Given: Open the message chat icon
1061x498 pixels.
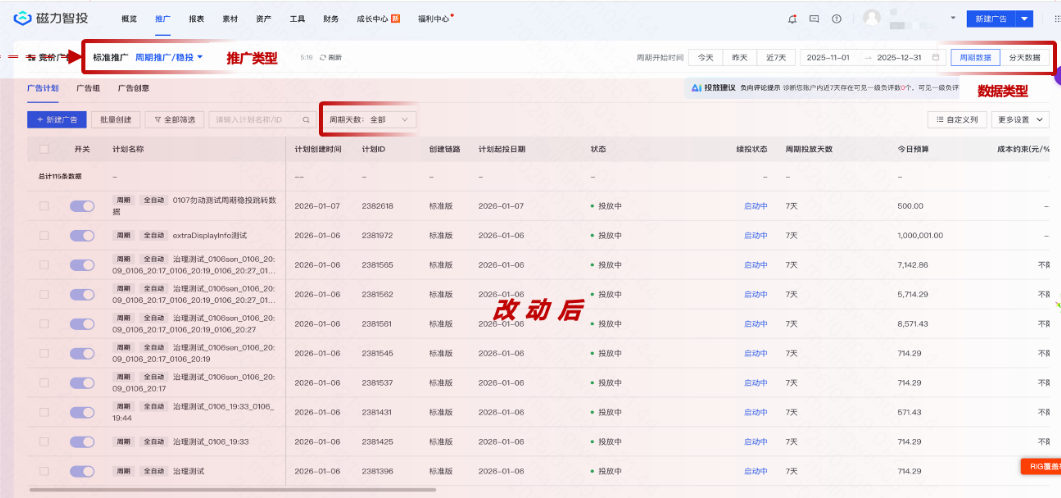Looking at the screenshot, I should click(x=814, y=19).
